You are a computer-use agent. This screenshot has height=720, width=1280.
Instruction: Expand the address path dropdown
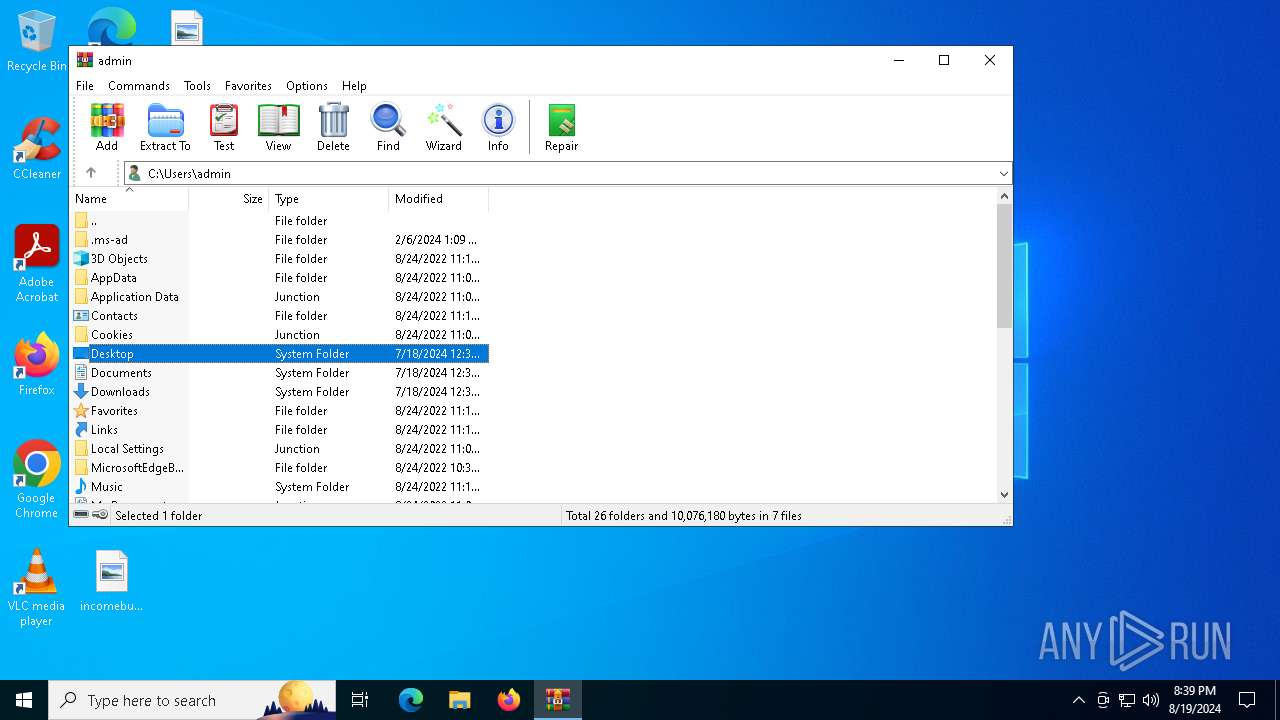point(1004,174)
